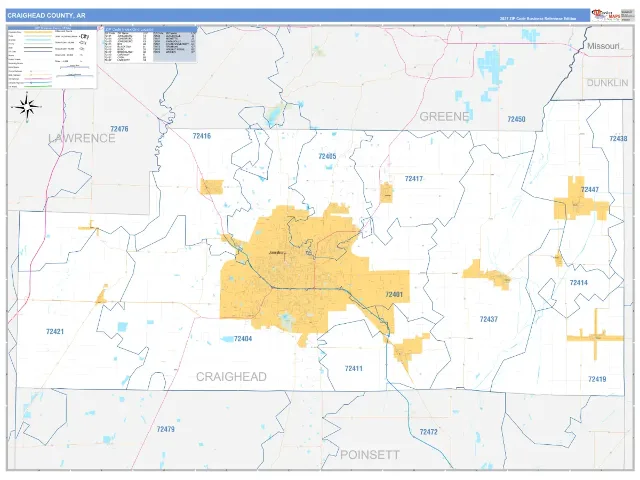
Task: Click the LAWRENCE county name label
Action: click(x=82, y=138)
